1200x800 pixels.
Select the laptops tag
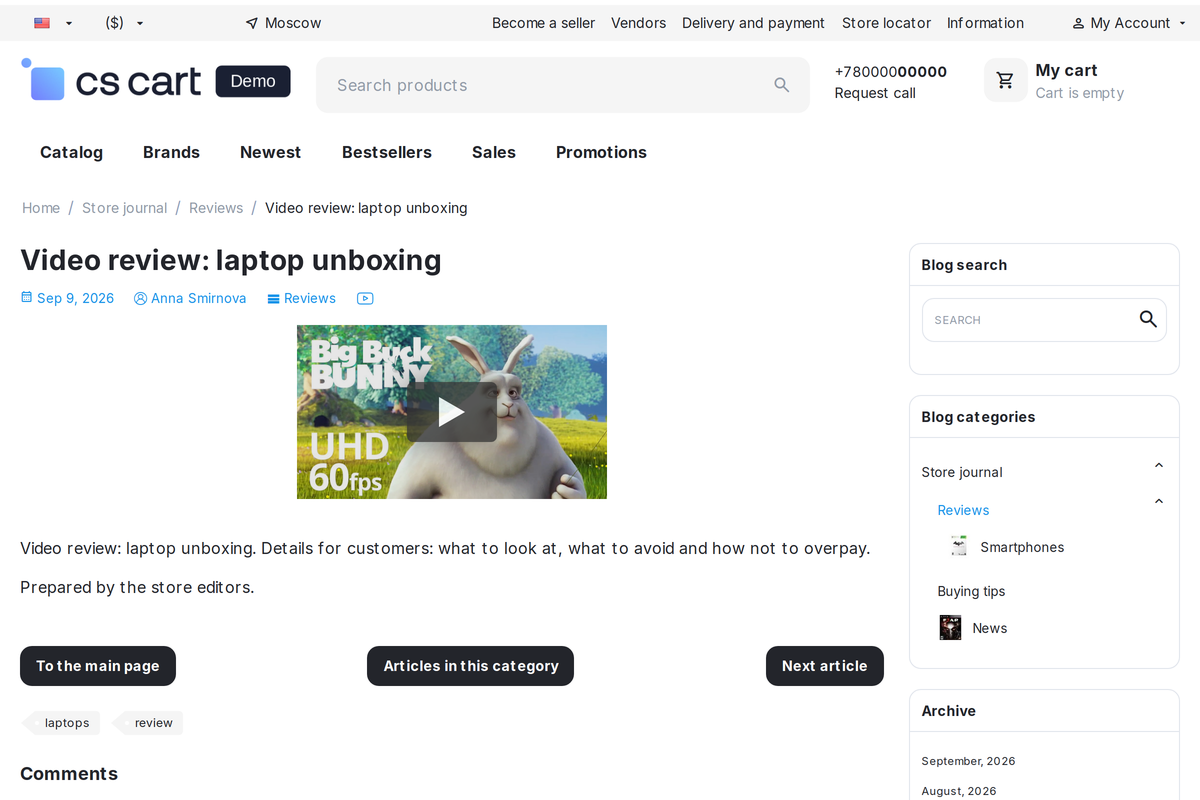pos(62,723)
